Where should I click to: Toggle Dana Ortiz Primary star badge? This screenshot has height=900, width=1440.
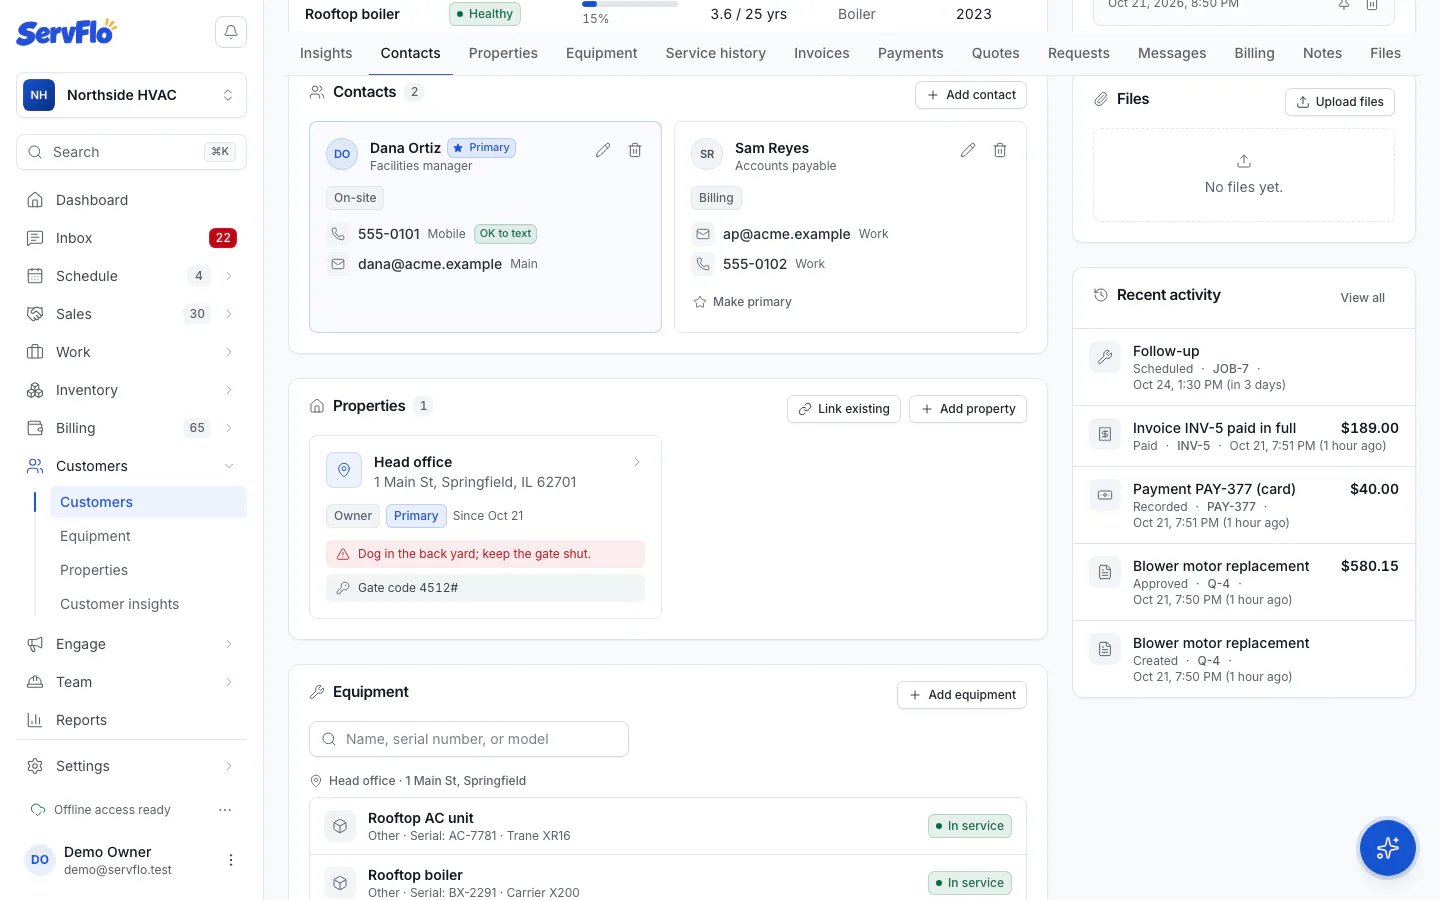(481, 148)
